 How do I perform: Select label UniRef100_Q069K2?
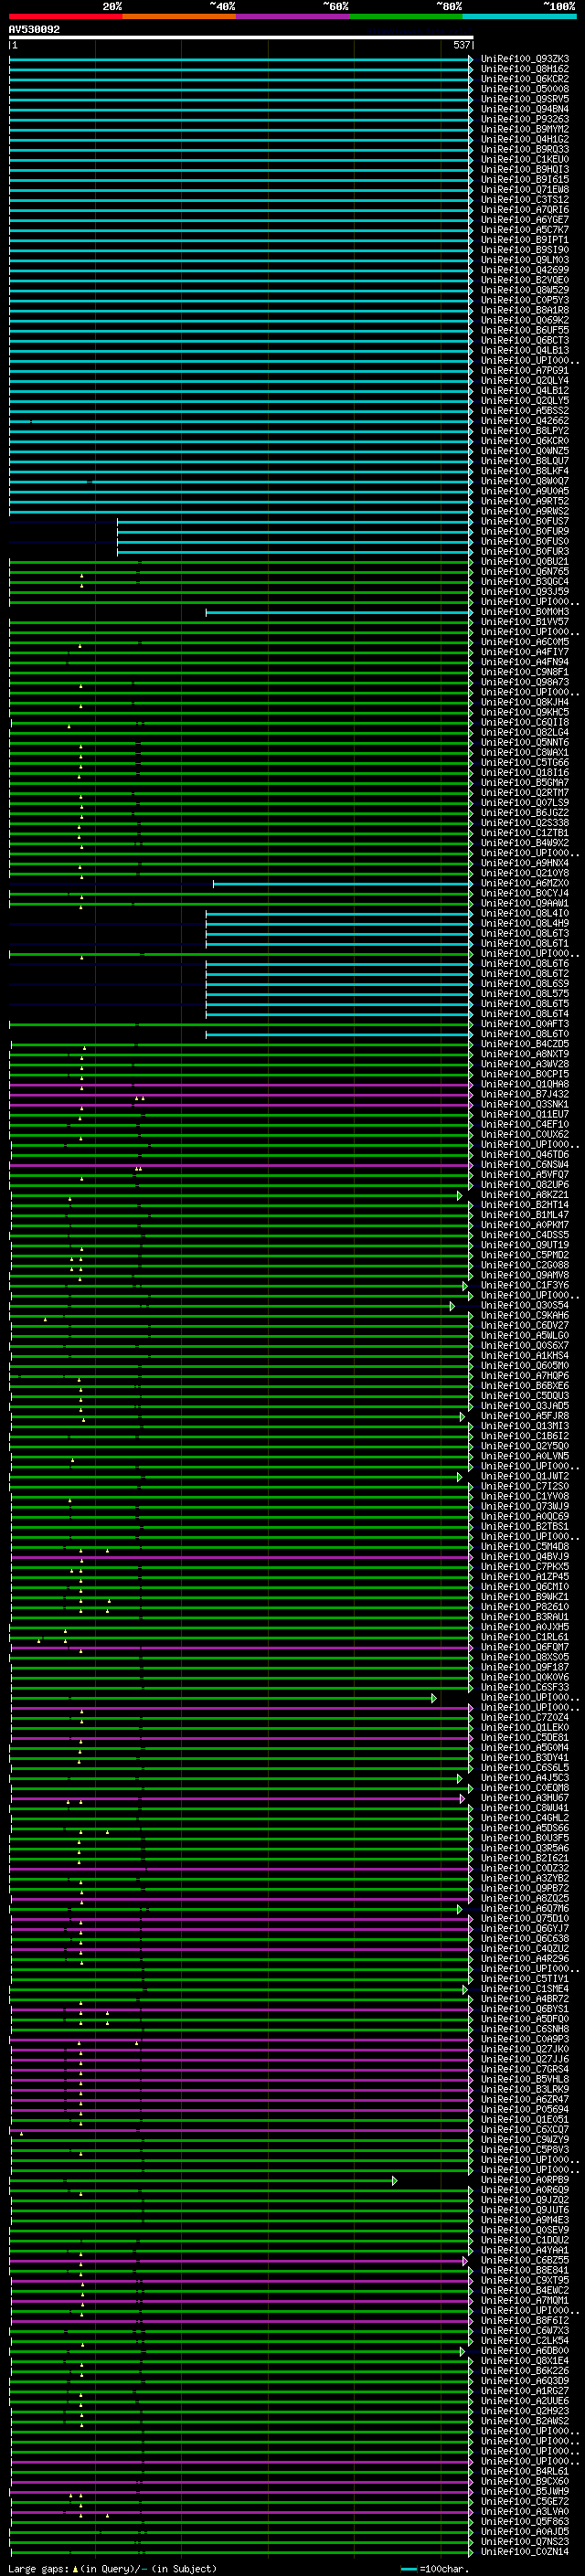pos(525,321)
